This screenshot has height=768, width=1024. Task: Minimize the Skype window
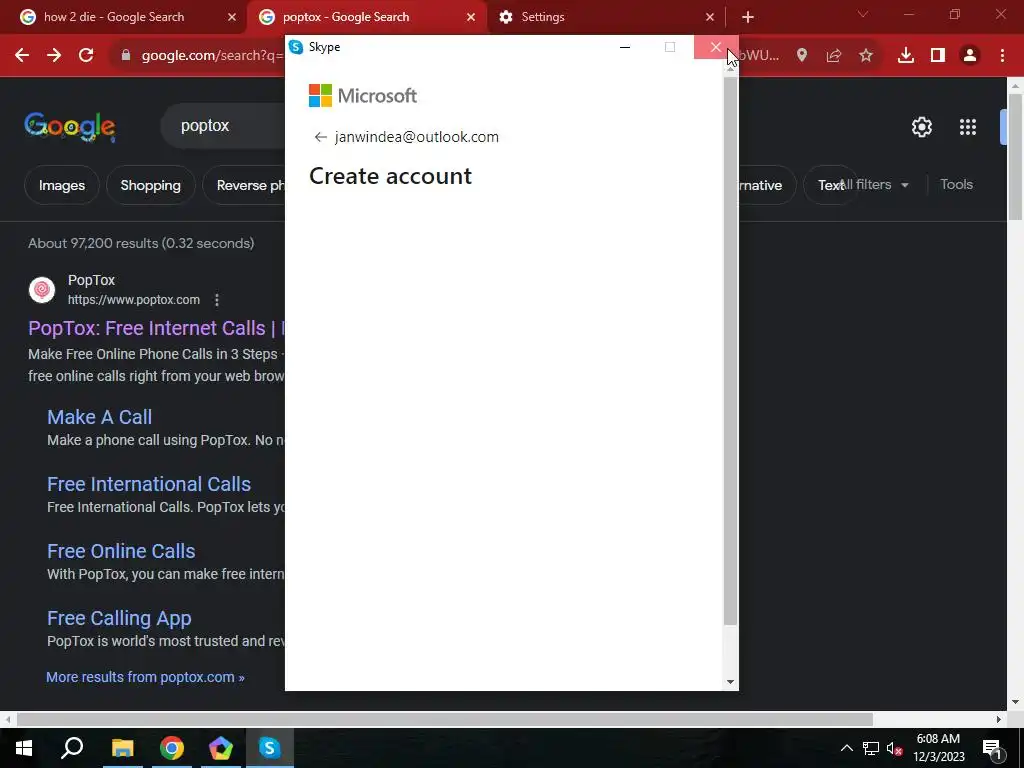(x=625, y=47)
